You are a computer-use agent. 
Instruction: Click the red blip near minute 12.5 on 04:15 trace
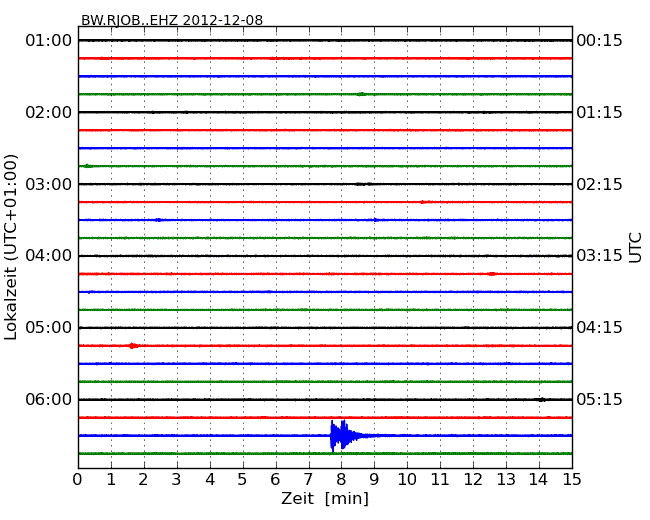(x=492, y=274)
